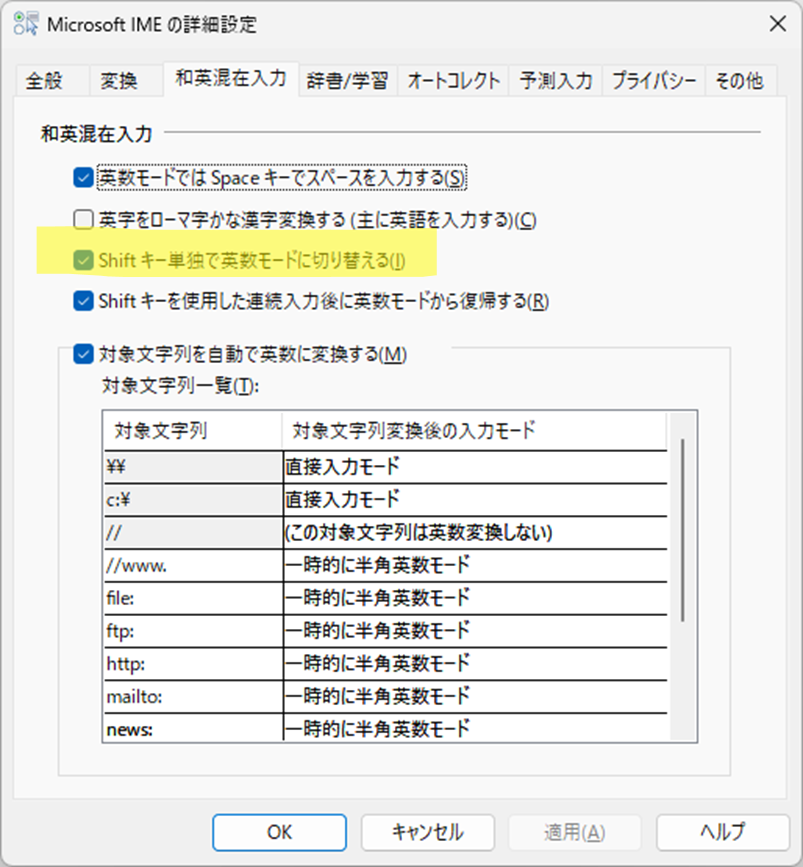Open help with the ヘルプ button
Viewport: 803px width, 867px height.
click(723, 832)
